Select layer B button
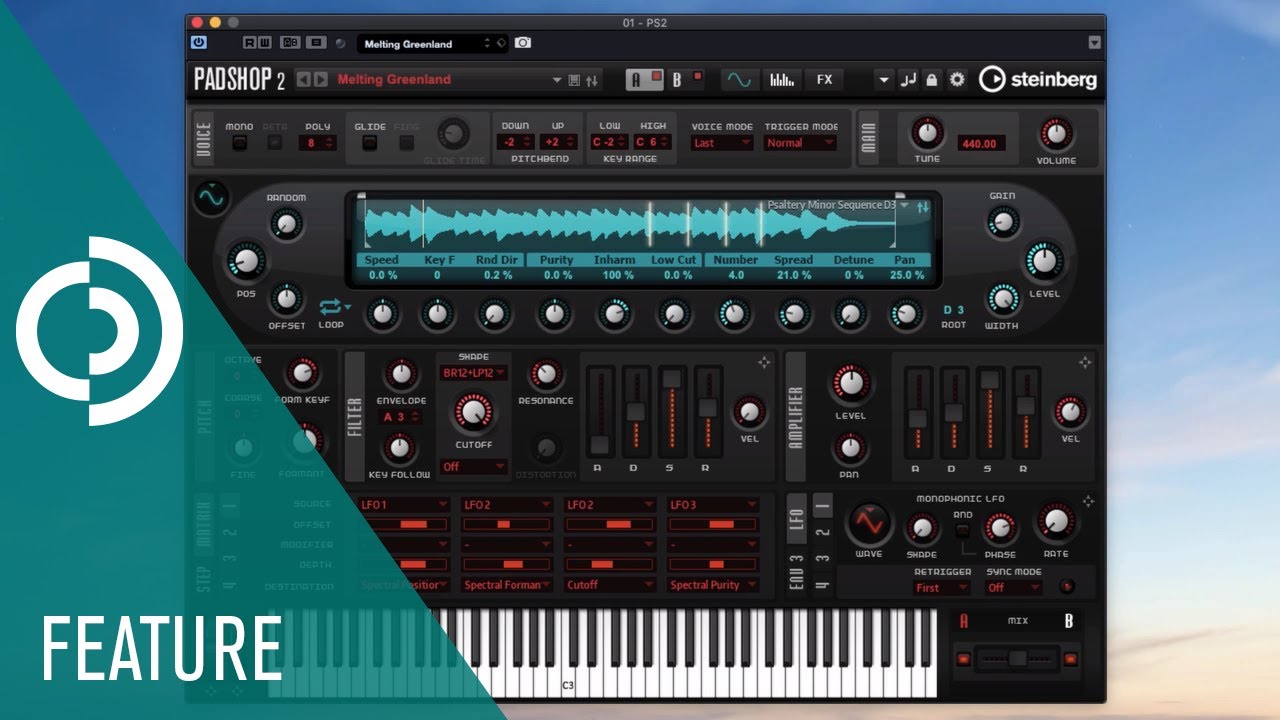Viewport: 1280px width, 720px height. click(x=687, y=79)
